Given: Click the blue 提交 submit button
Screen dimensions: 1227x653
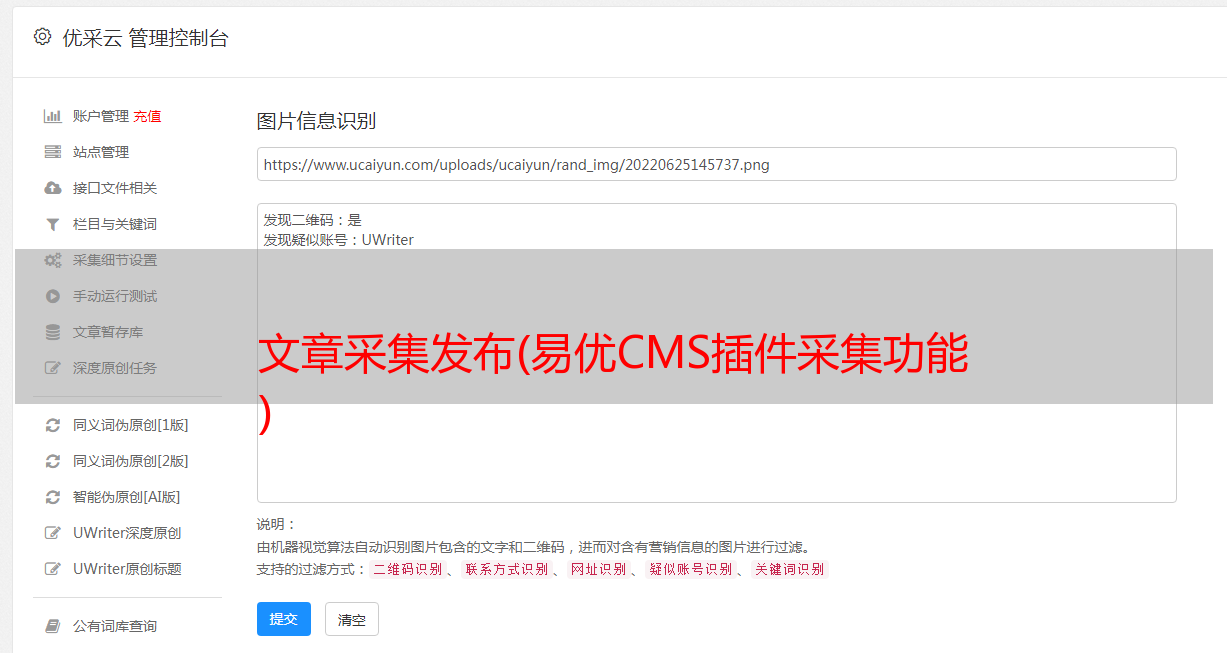Looking at the screenshot, I should pyautogui.click(x=284, y=619).
